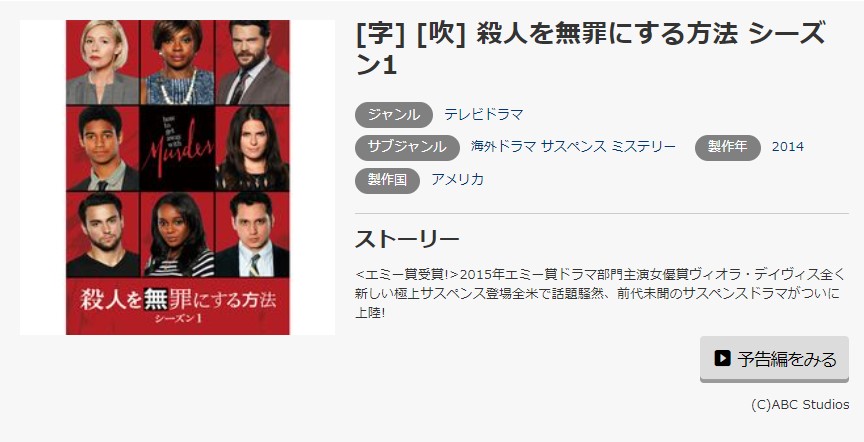864x442 pixels.
Task: Click the (C)ABC Studios copyright text
Action: tap(800, 405)
